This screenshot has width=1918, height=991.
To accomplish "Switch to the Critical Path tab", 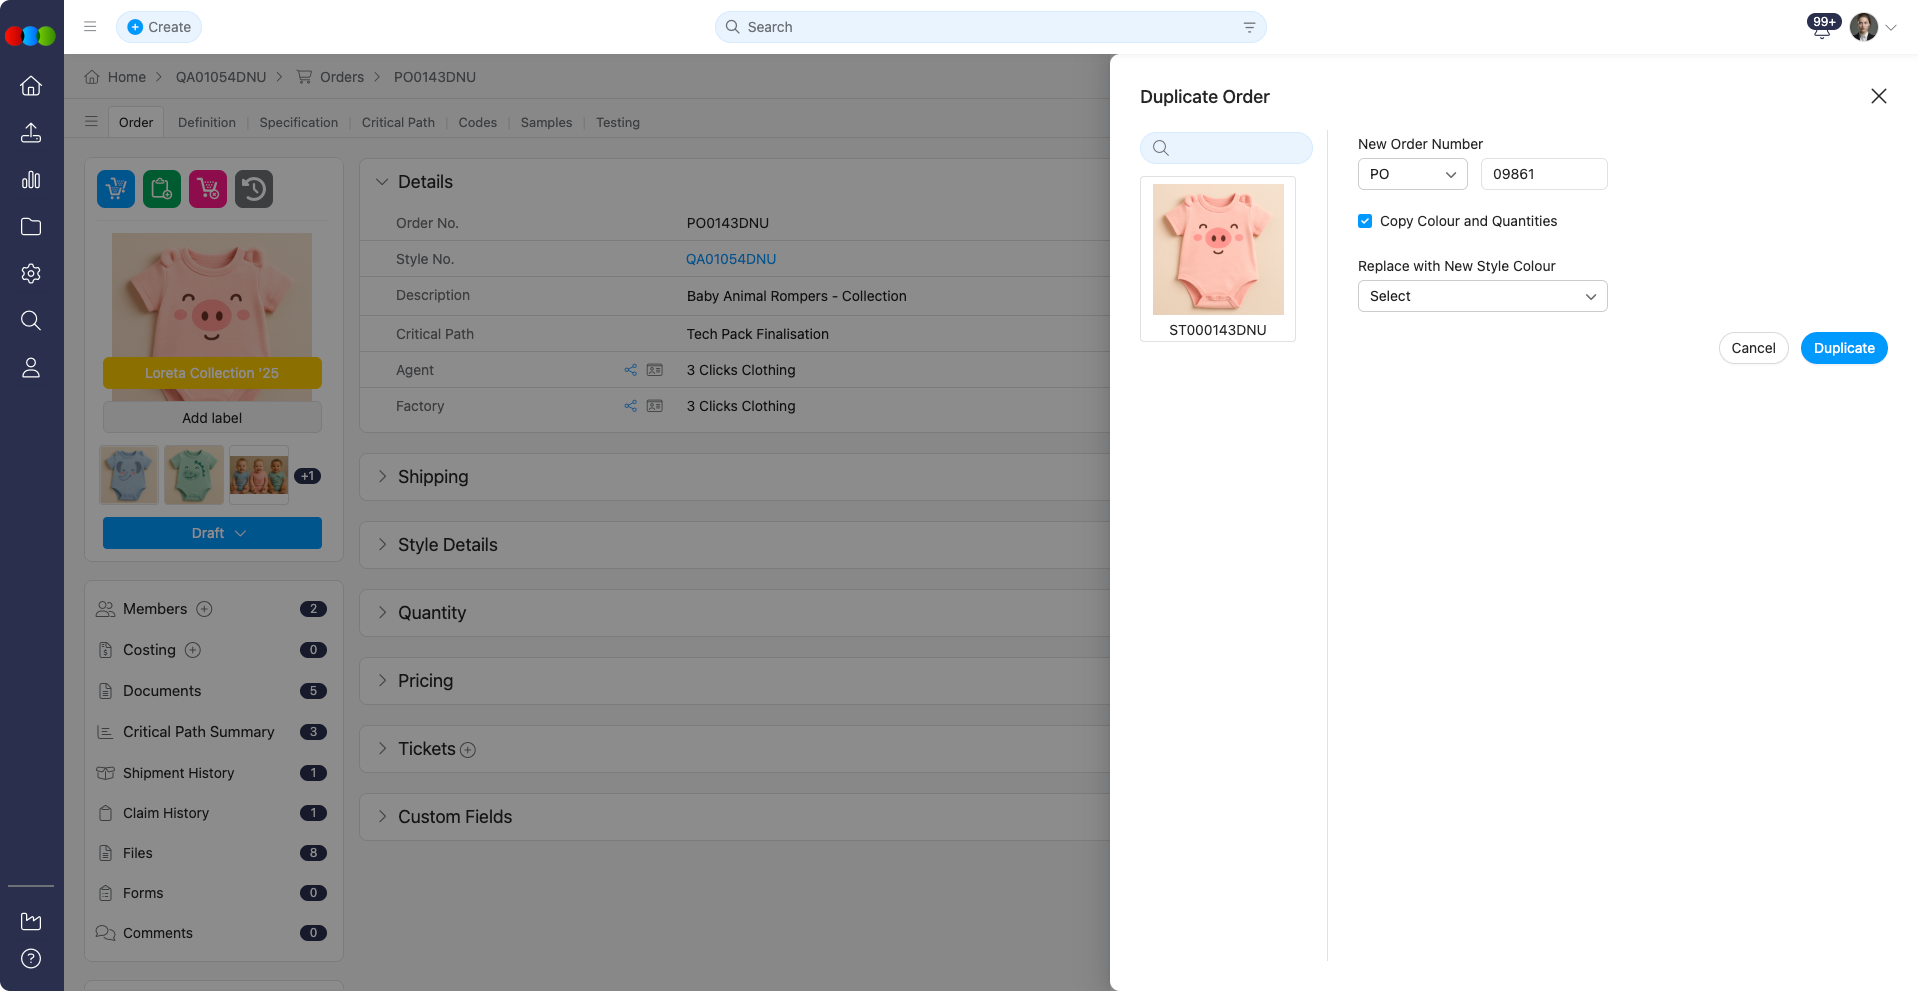I will (x=398, y=122).
